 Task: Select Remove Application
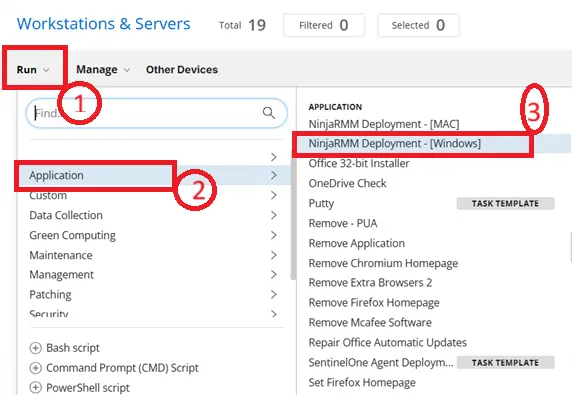pyautogui.click(x=357, y=243)
